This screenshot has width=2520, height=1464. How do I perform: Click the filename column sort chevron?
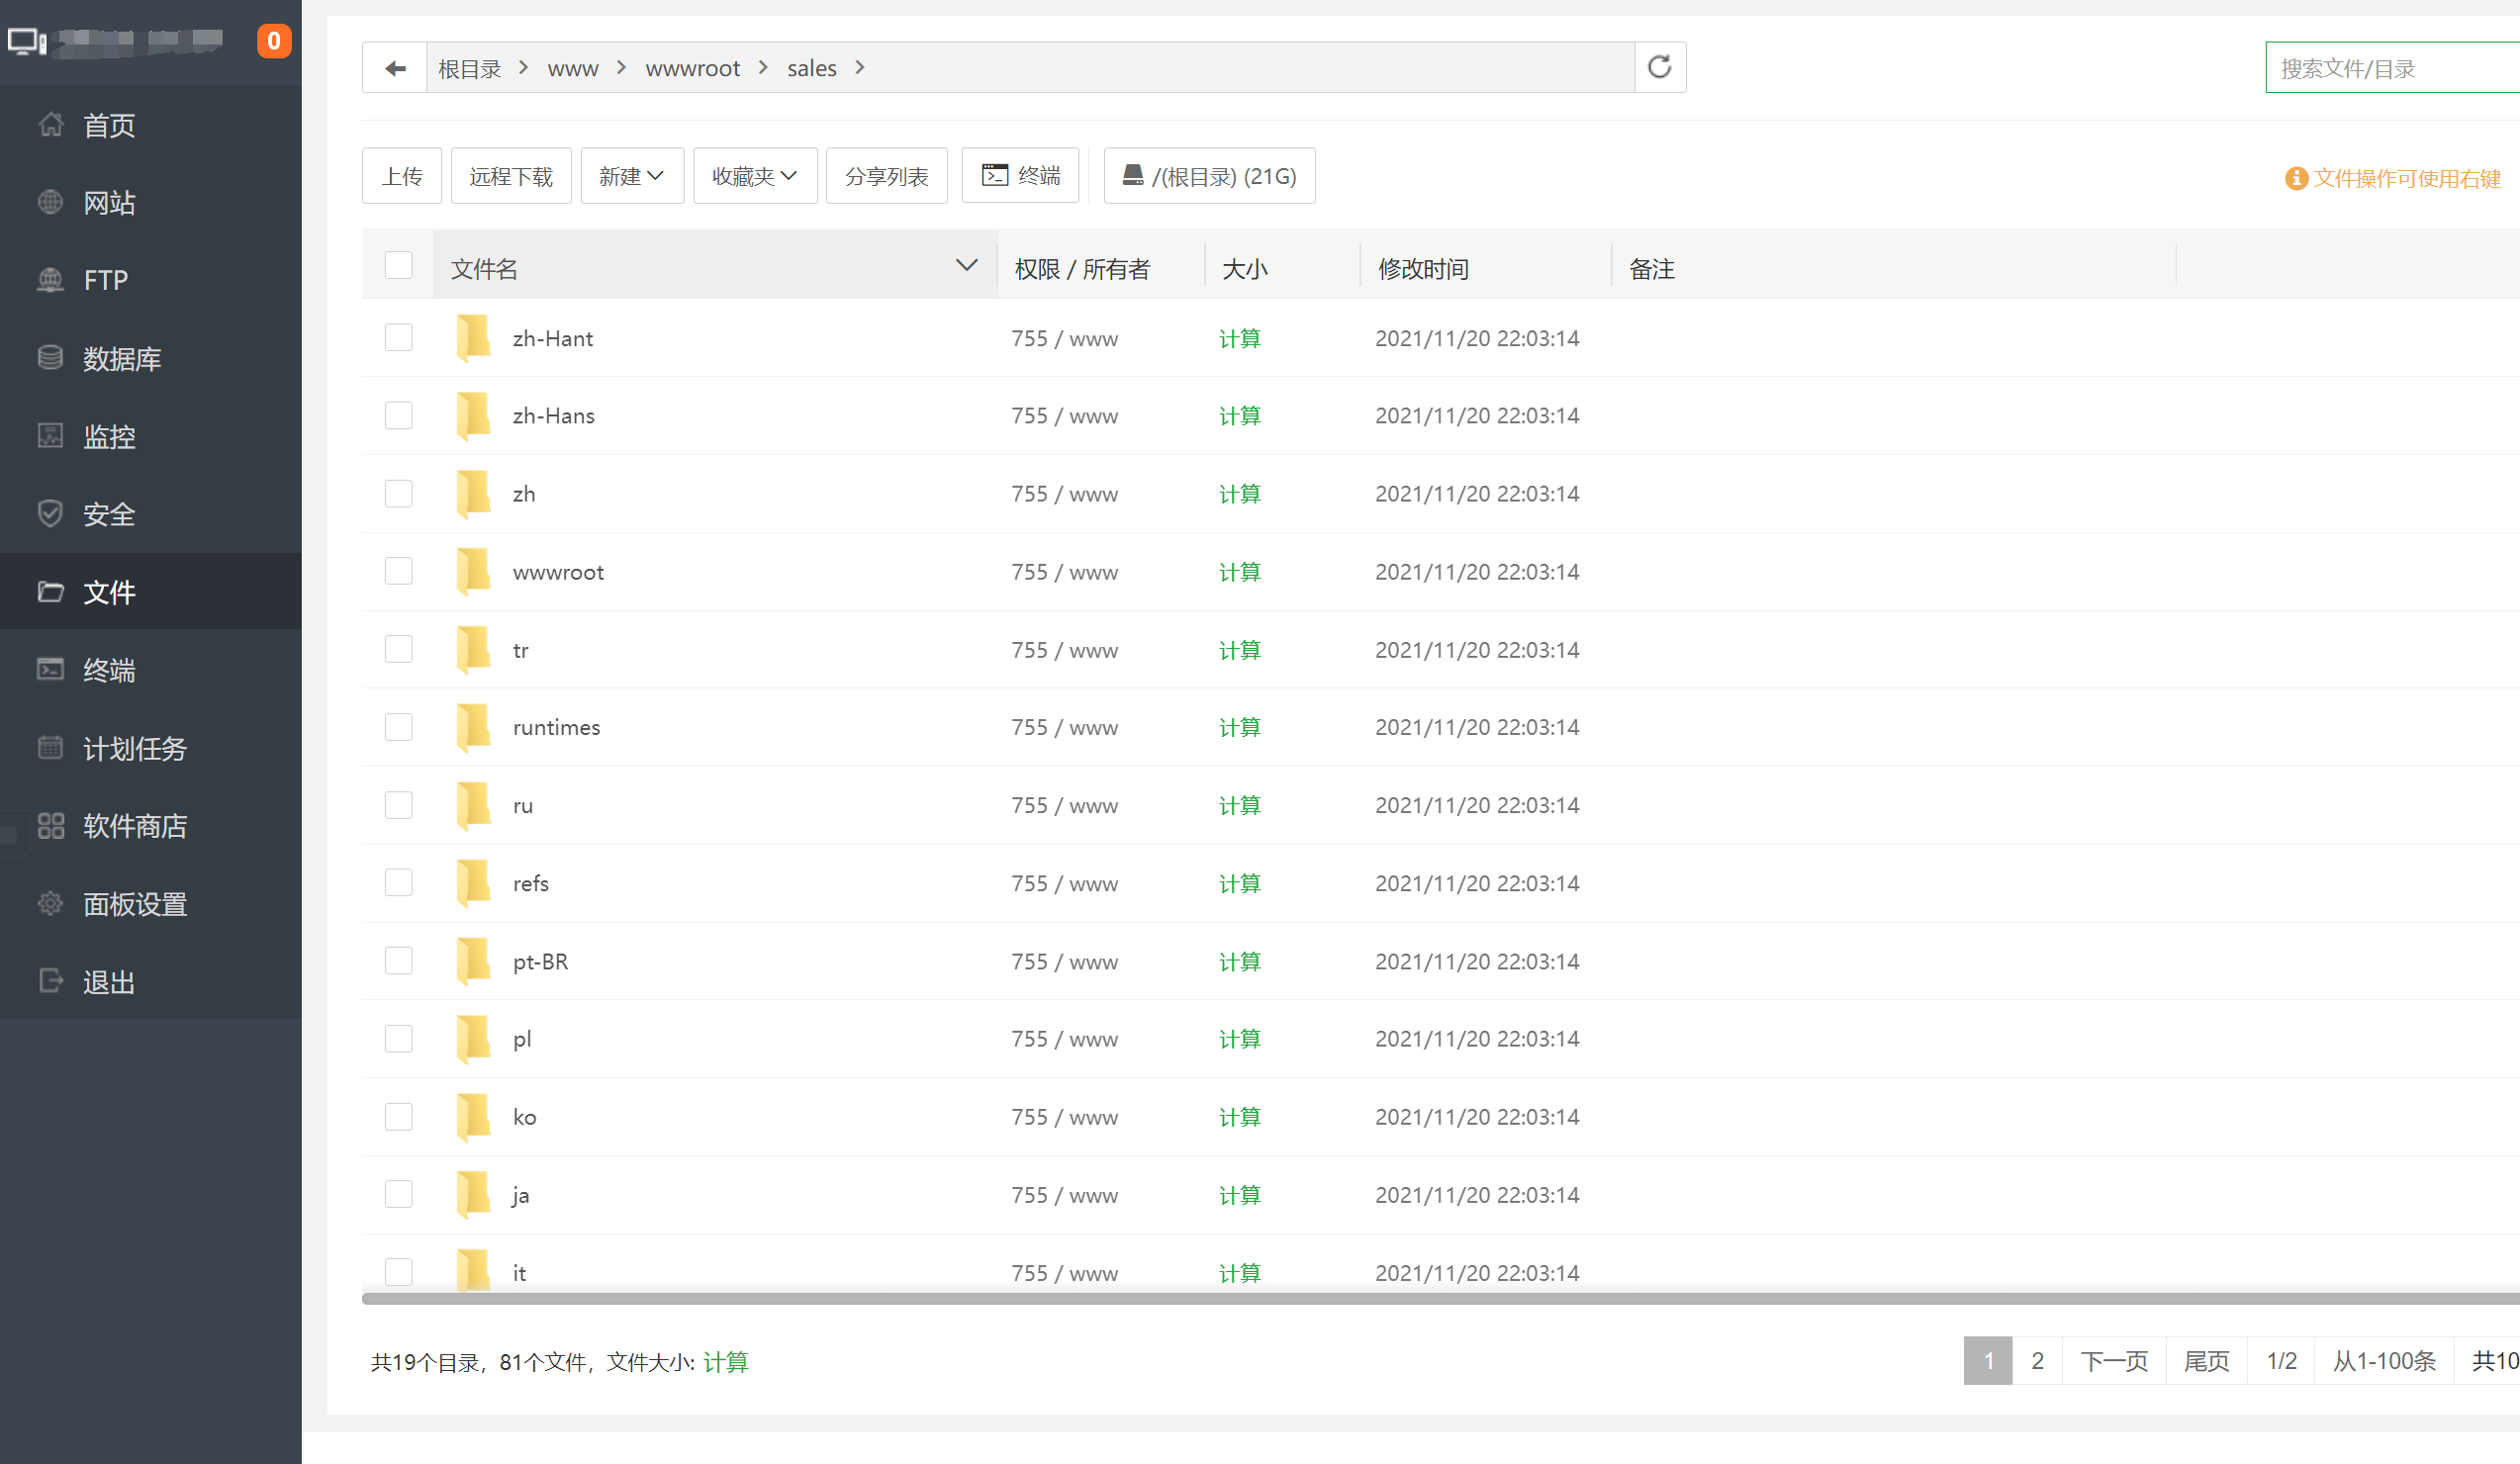tap(966, 266)
